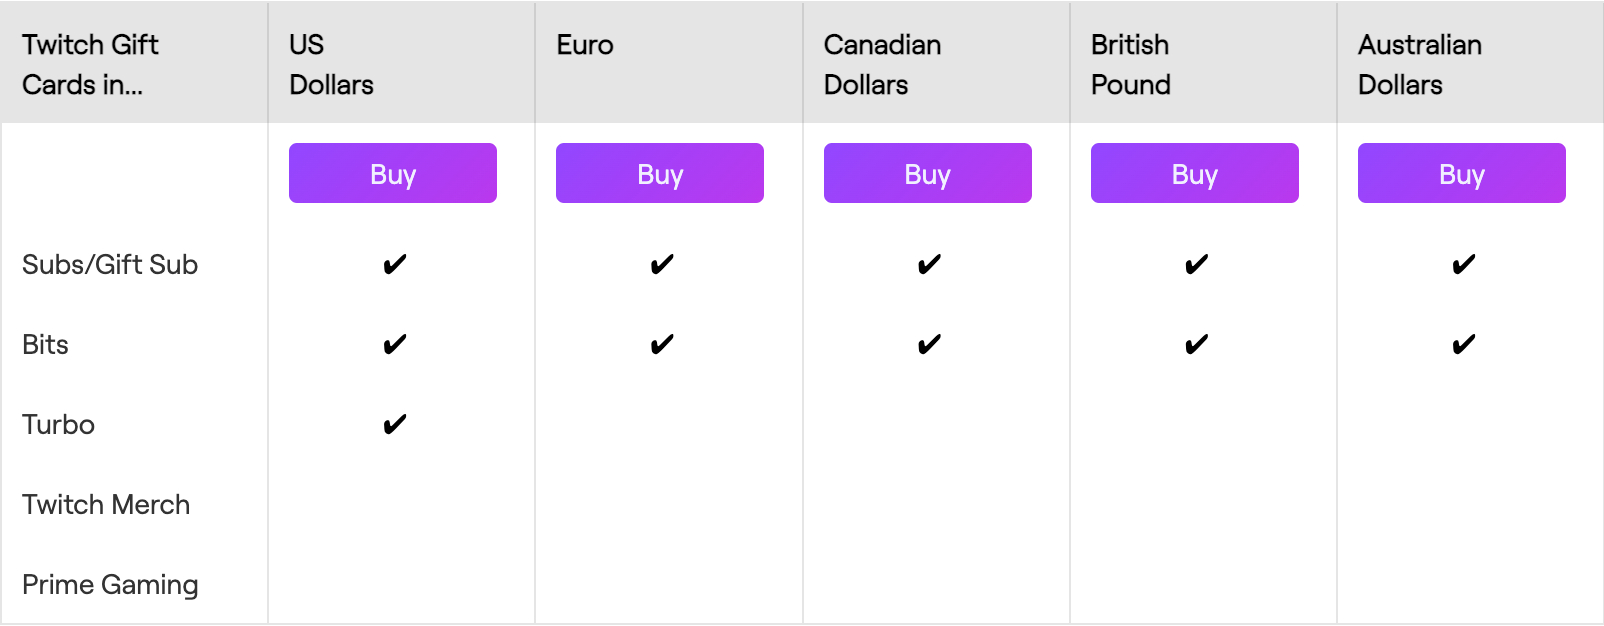Screen dimensions: 1604x626
Task: Click the Bits checkmark under British Pound
Action: point(1197,345)
